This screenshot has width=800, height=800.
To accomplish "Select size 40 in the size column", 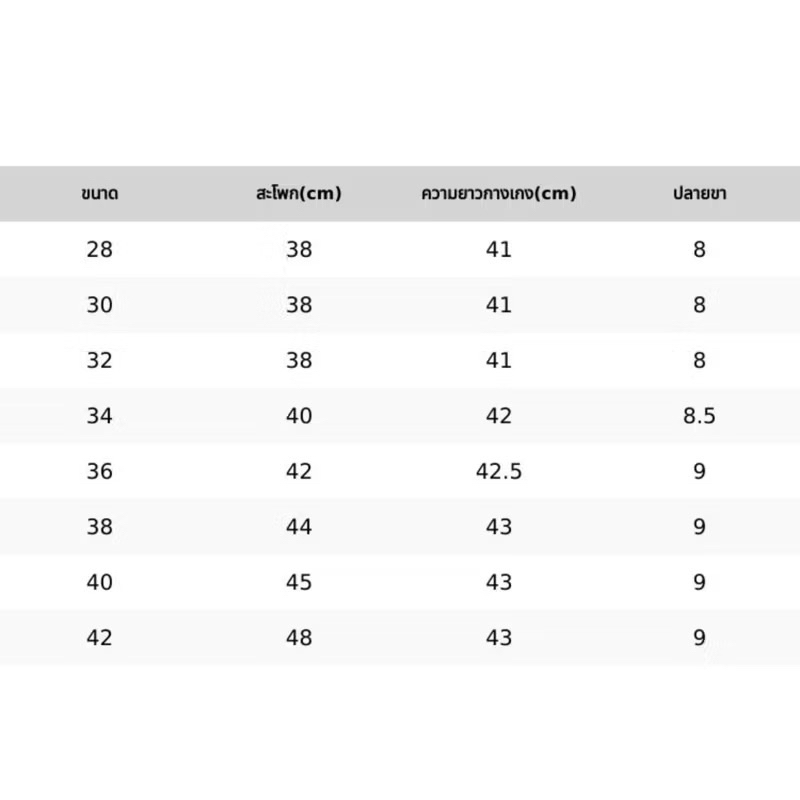I will click(99, 582).
